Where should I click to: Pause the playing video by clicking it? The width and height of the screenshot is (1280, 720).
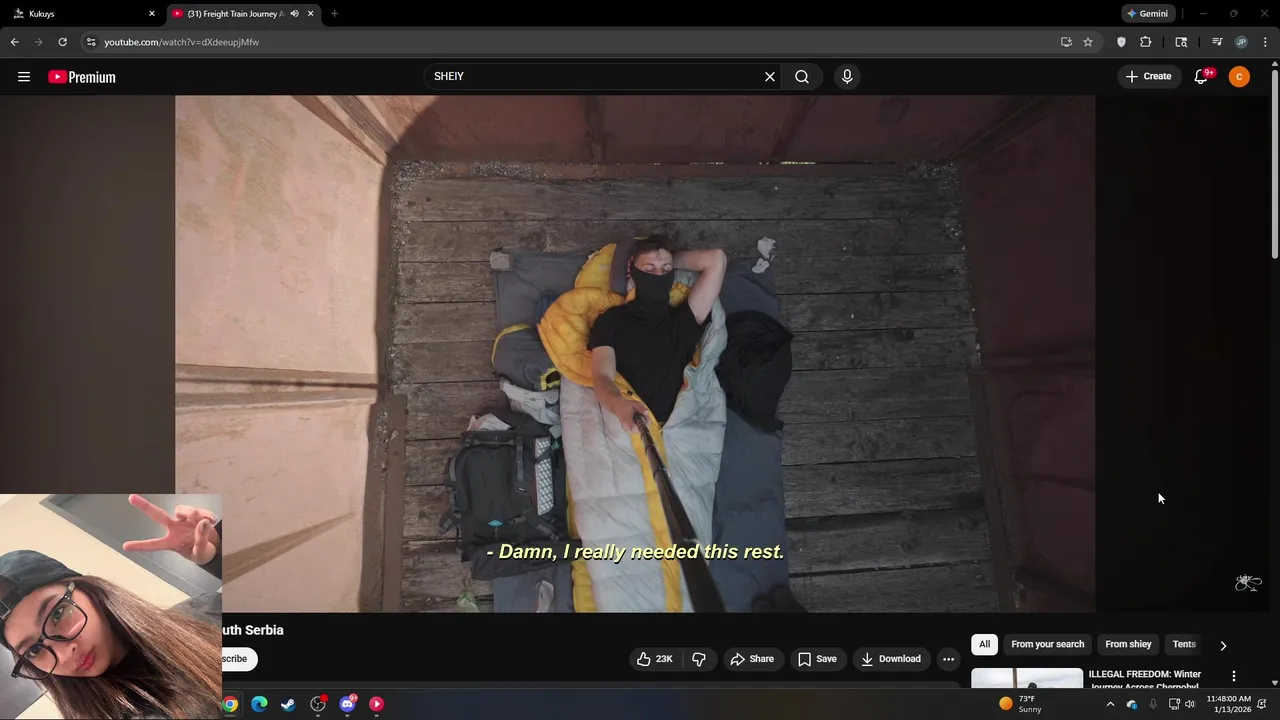click(635, 353)
